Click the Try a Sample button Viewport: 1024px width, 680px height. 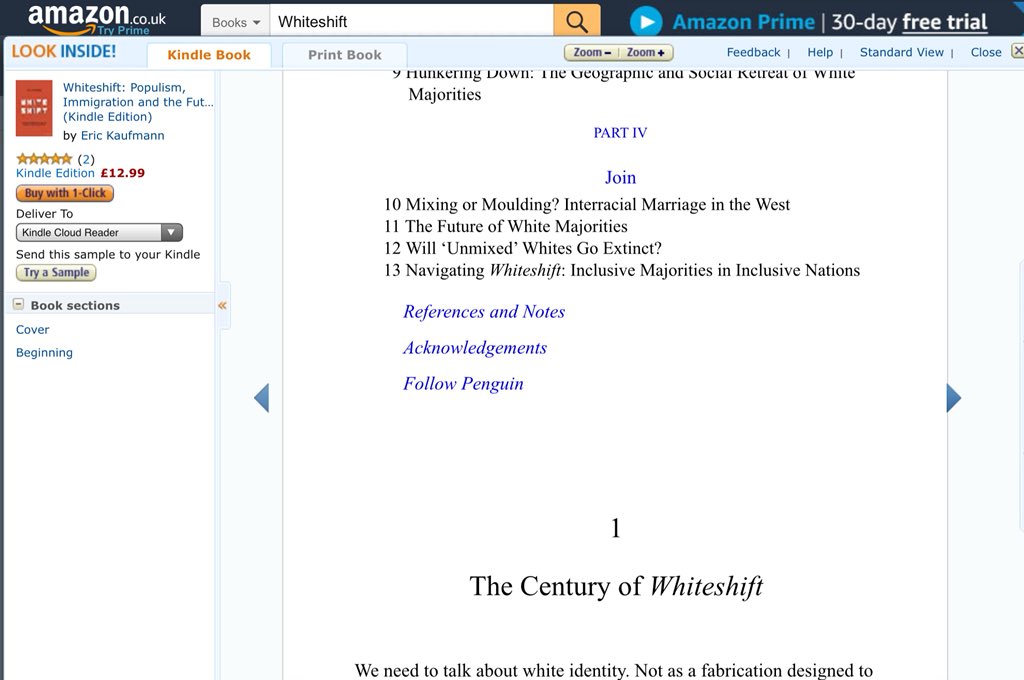56,272
